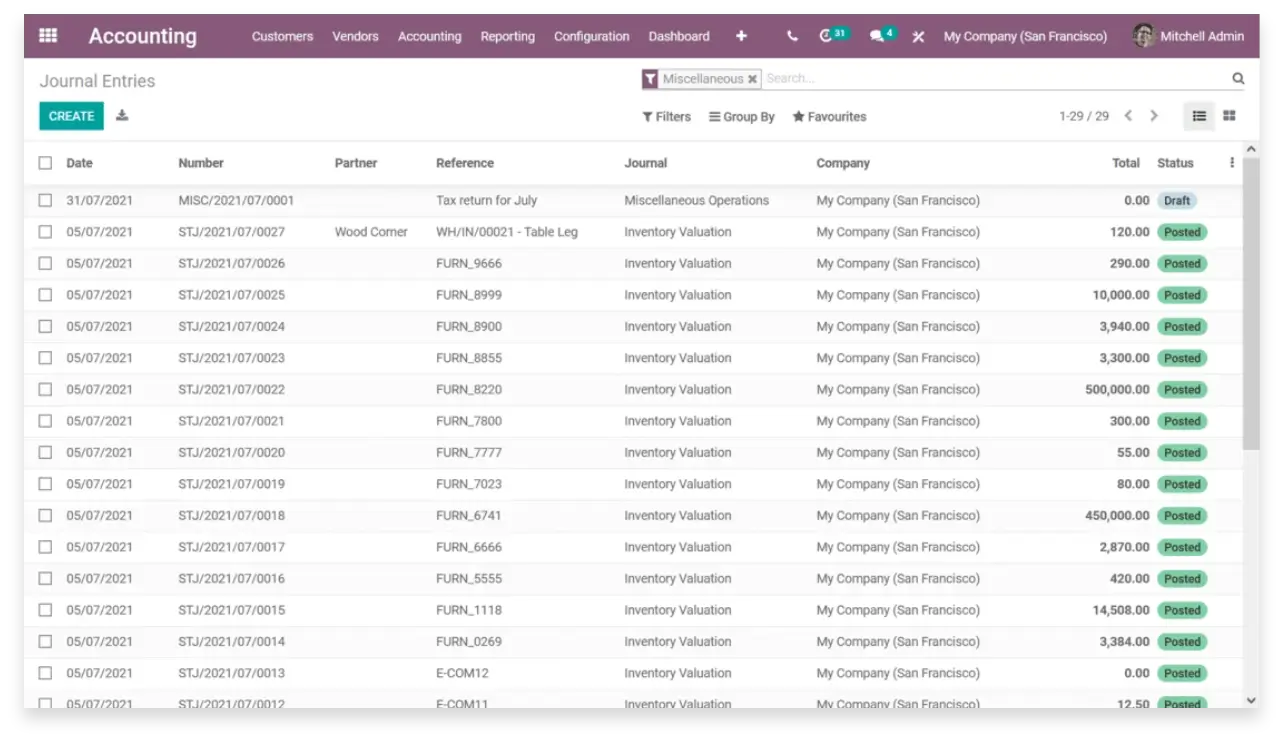Click the vertical scrollbar thumb in list

pos(1251,300)
